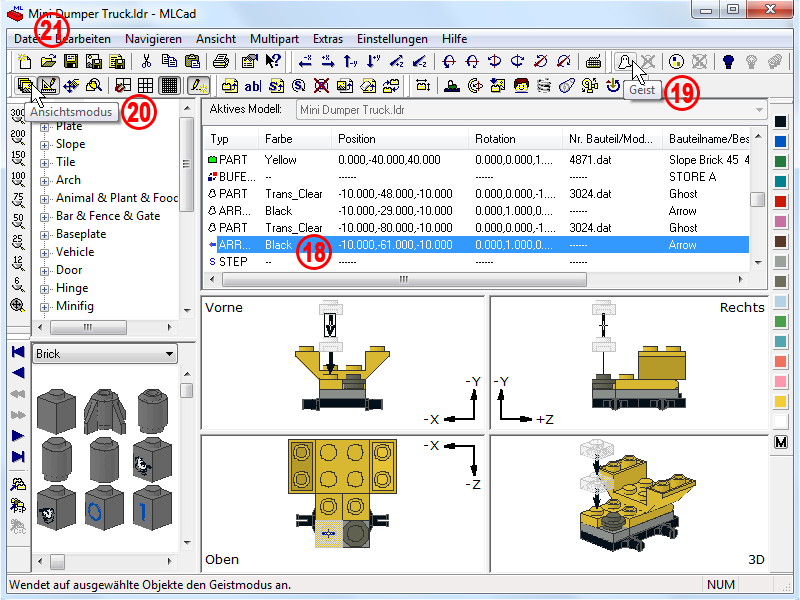Open the Hilfe menu
Screen dimensions: 800x600
coord(455,39)
